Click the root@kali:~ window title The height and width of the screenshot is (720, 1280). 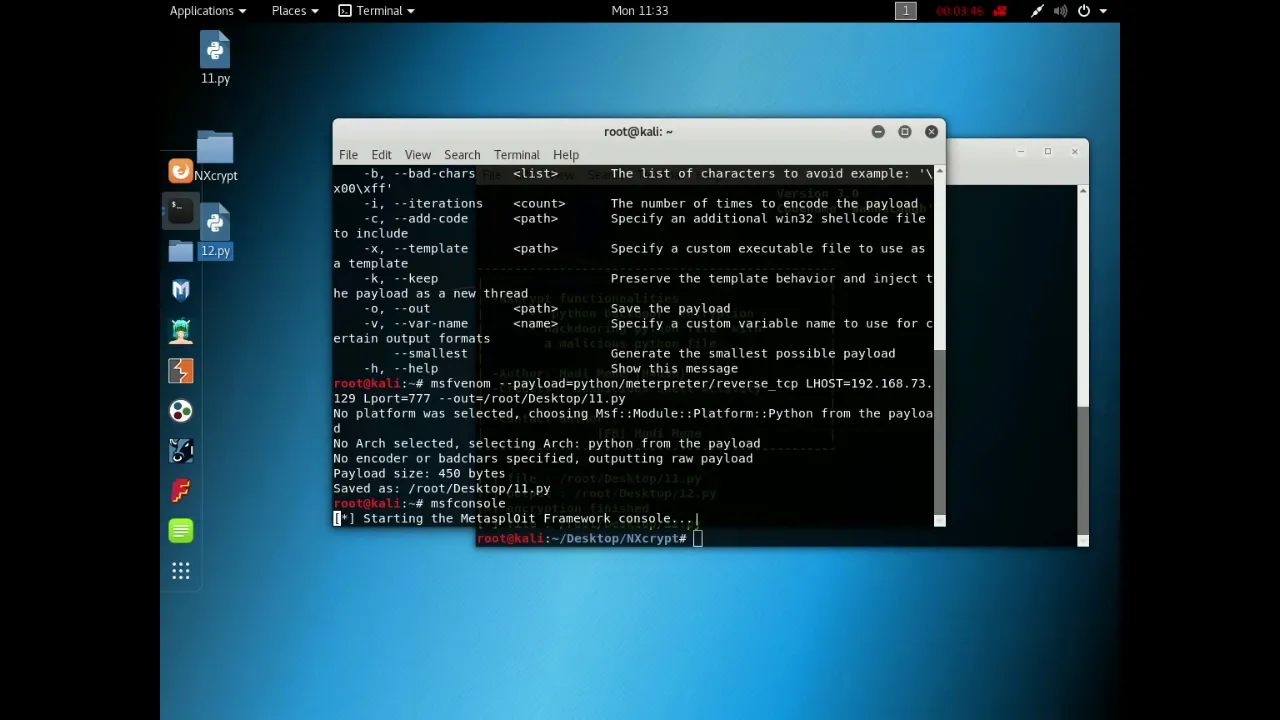[638, 132]
